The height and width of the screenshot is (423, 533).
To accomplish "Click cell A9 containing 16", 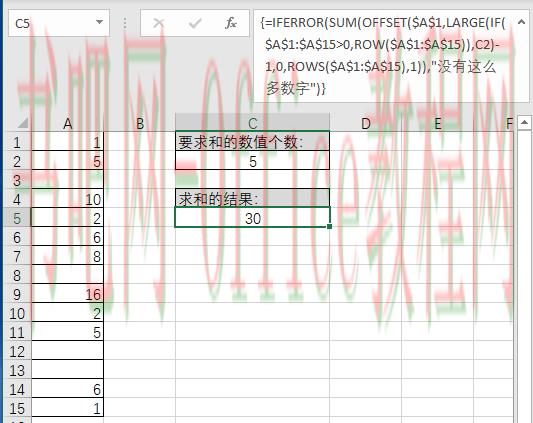I will (67, 294).
